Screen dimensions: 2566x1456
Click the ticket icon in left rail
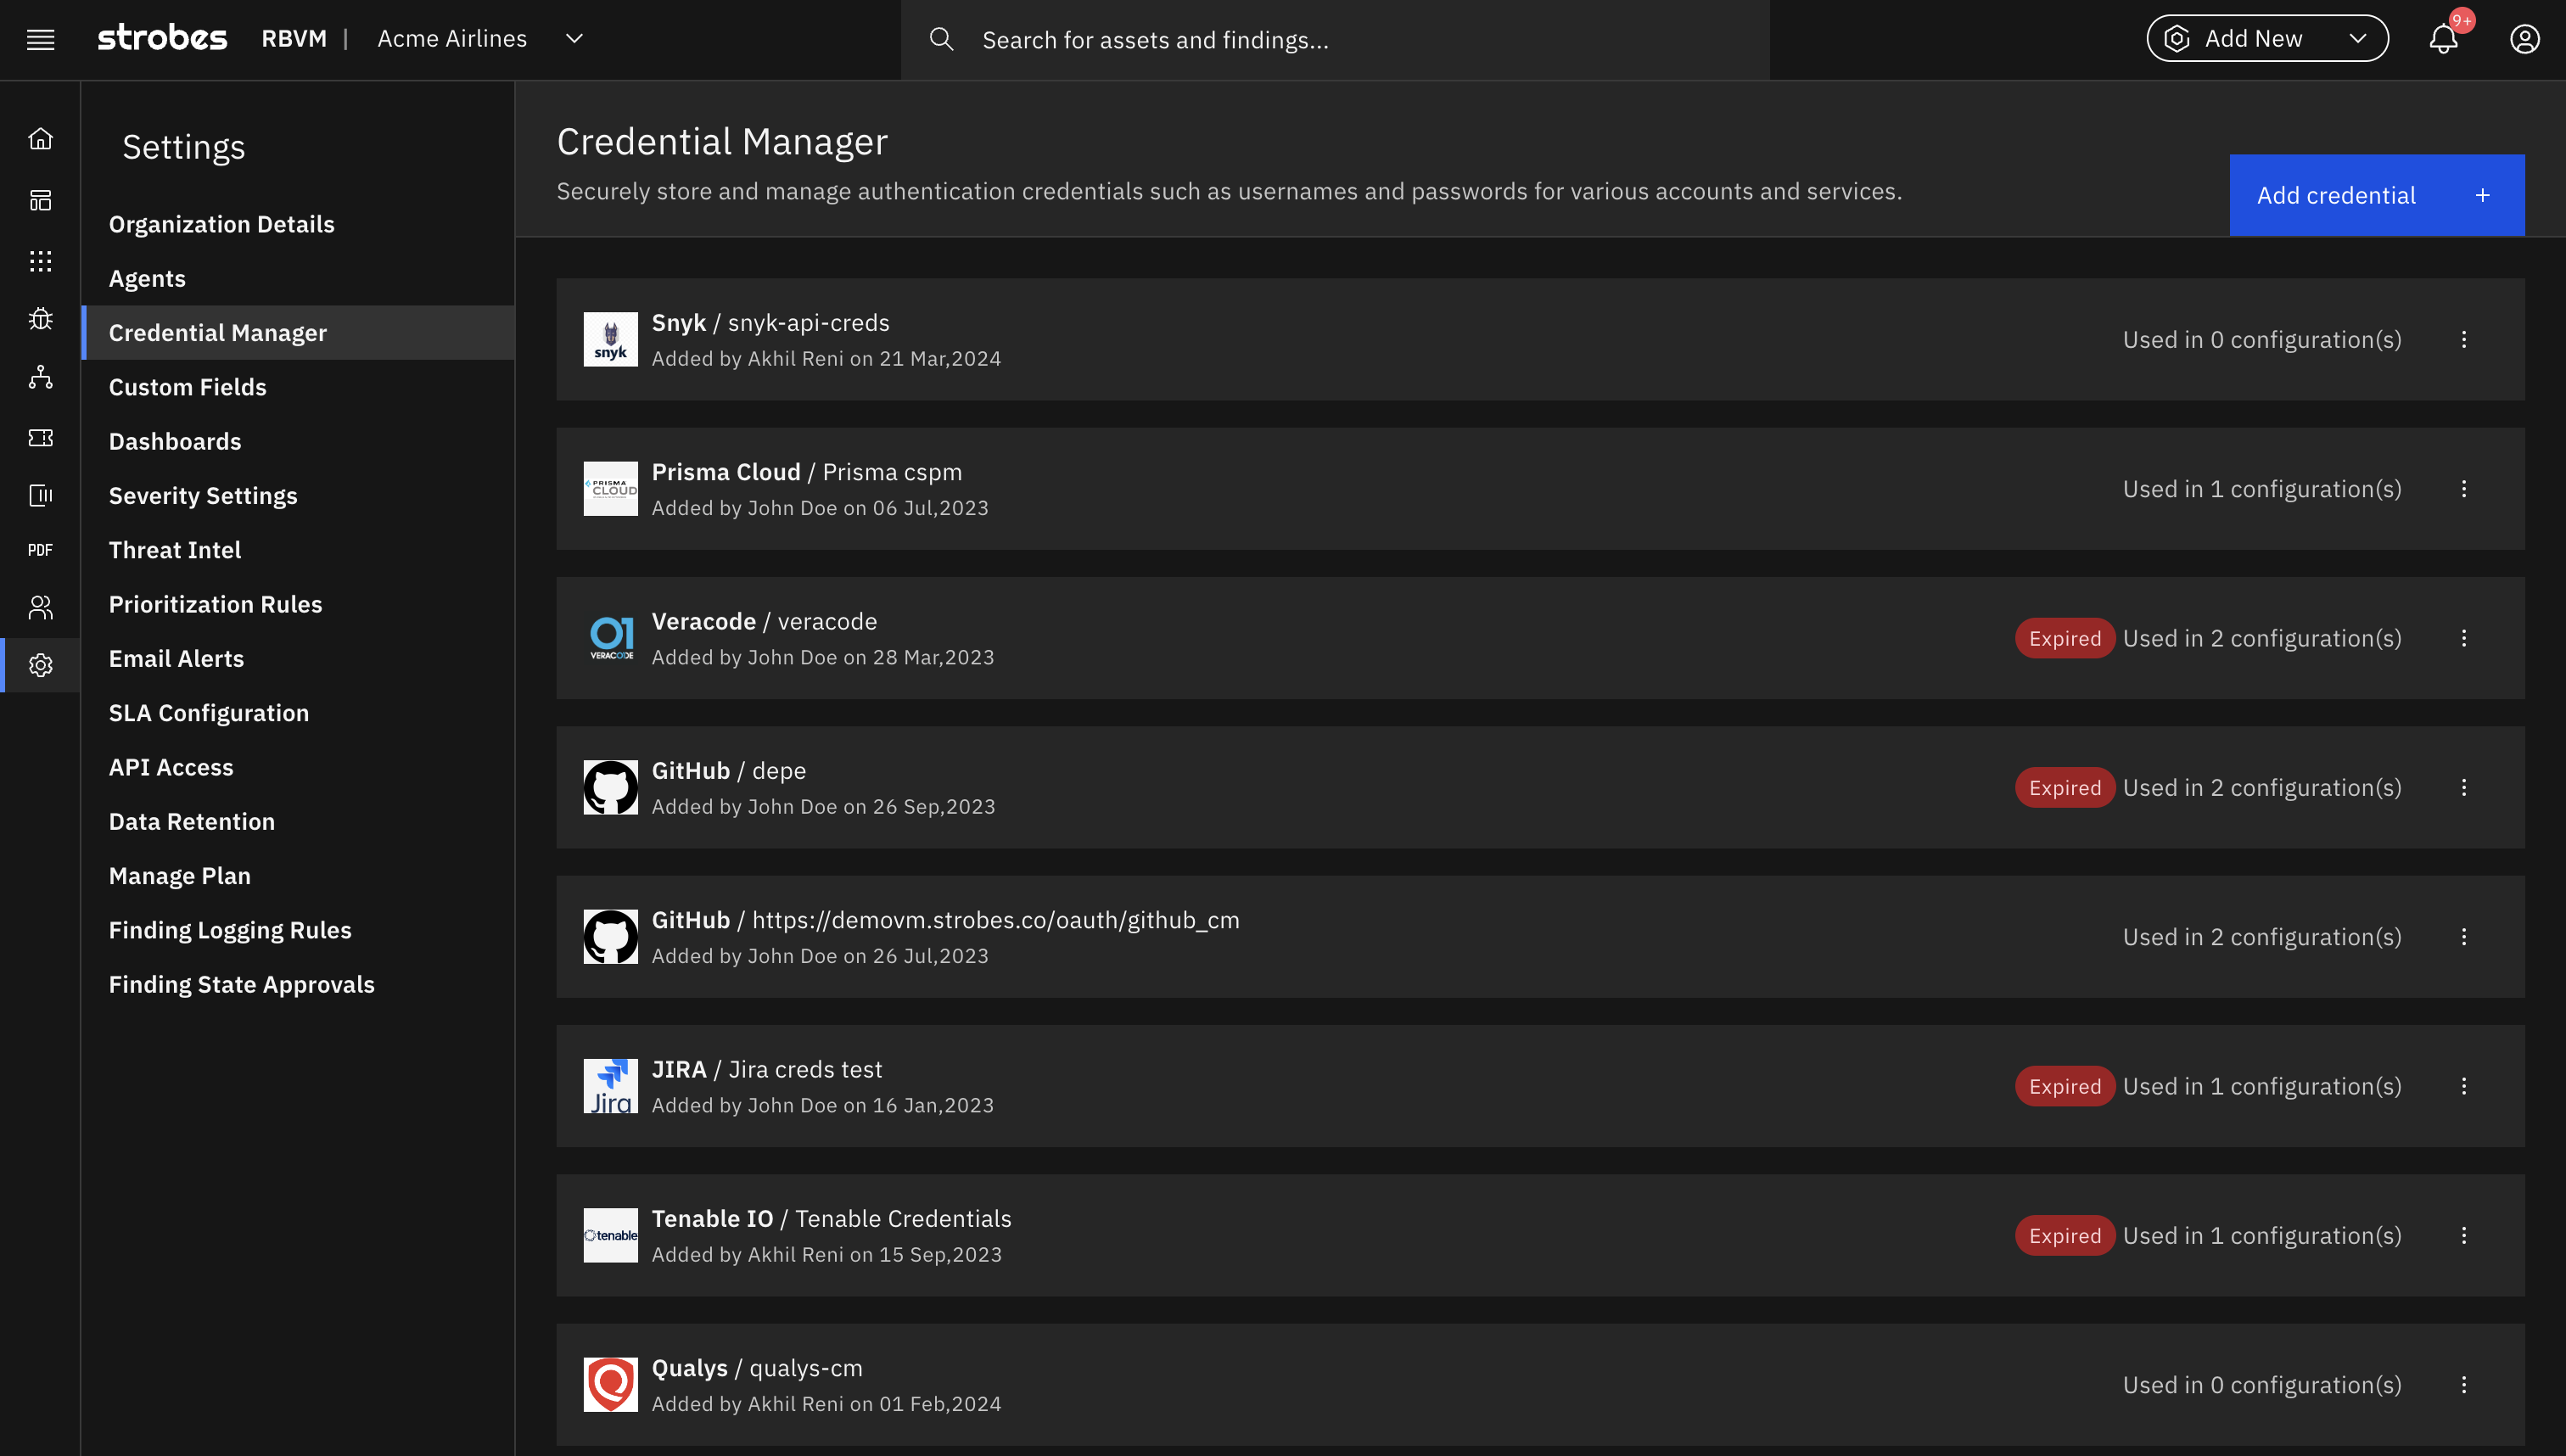tap(40, 438)
